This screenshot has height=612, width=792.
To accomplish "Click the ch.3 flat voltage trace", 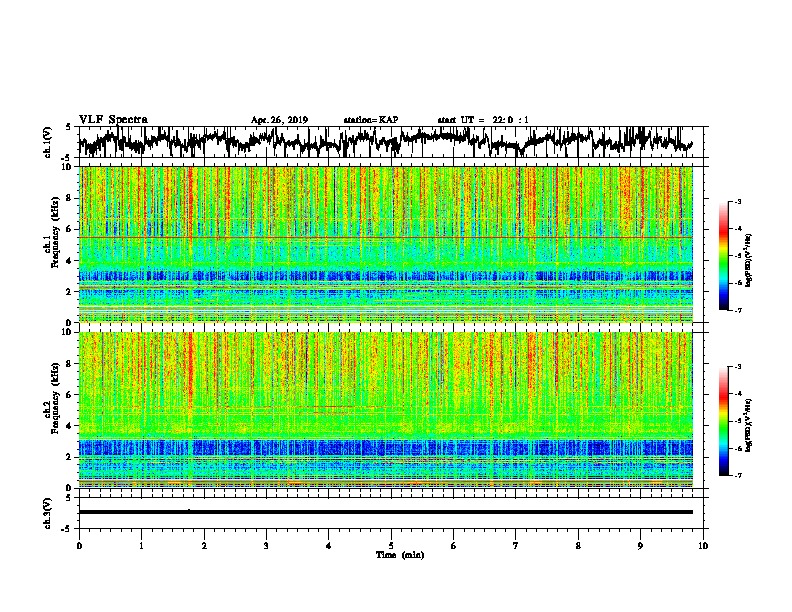I will [x=386, y=512].
